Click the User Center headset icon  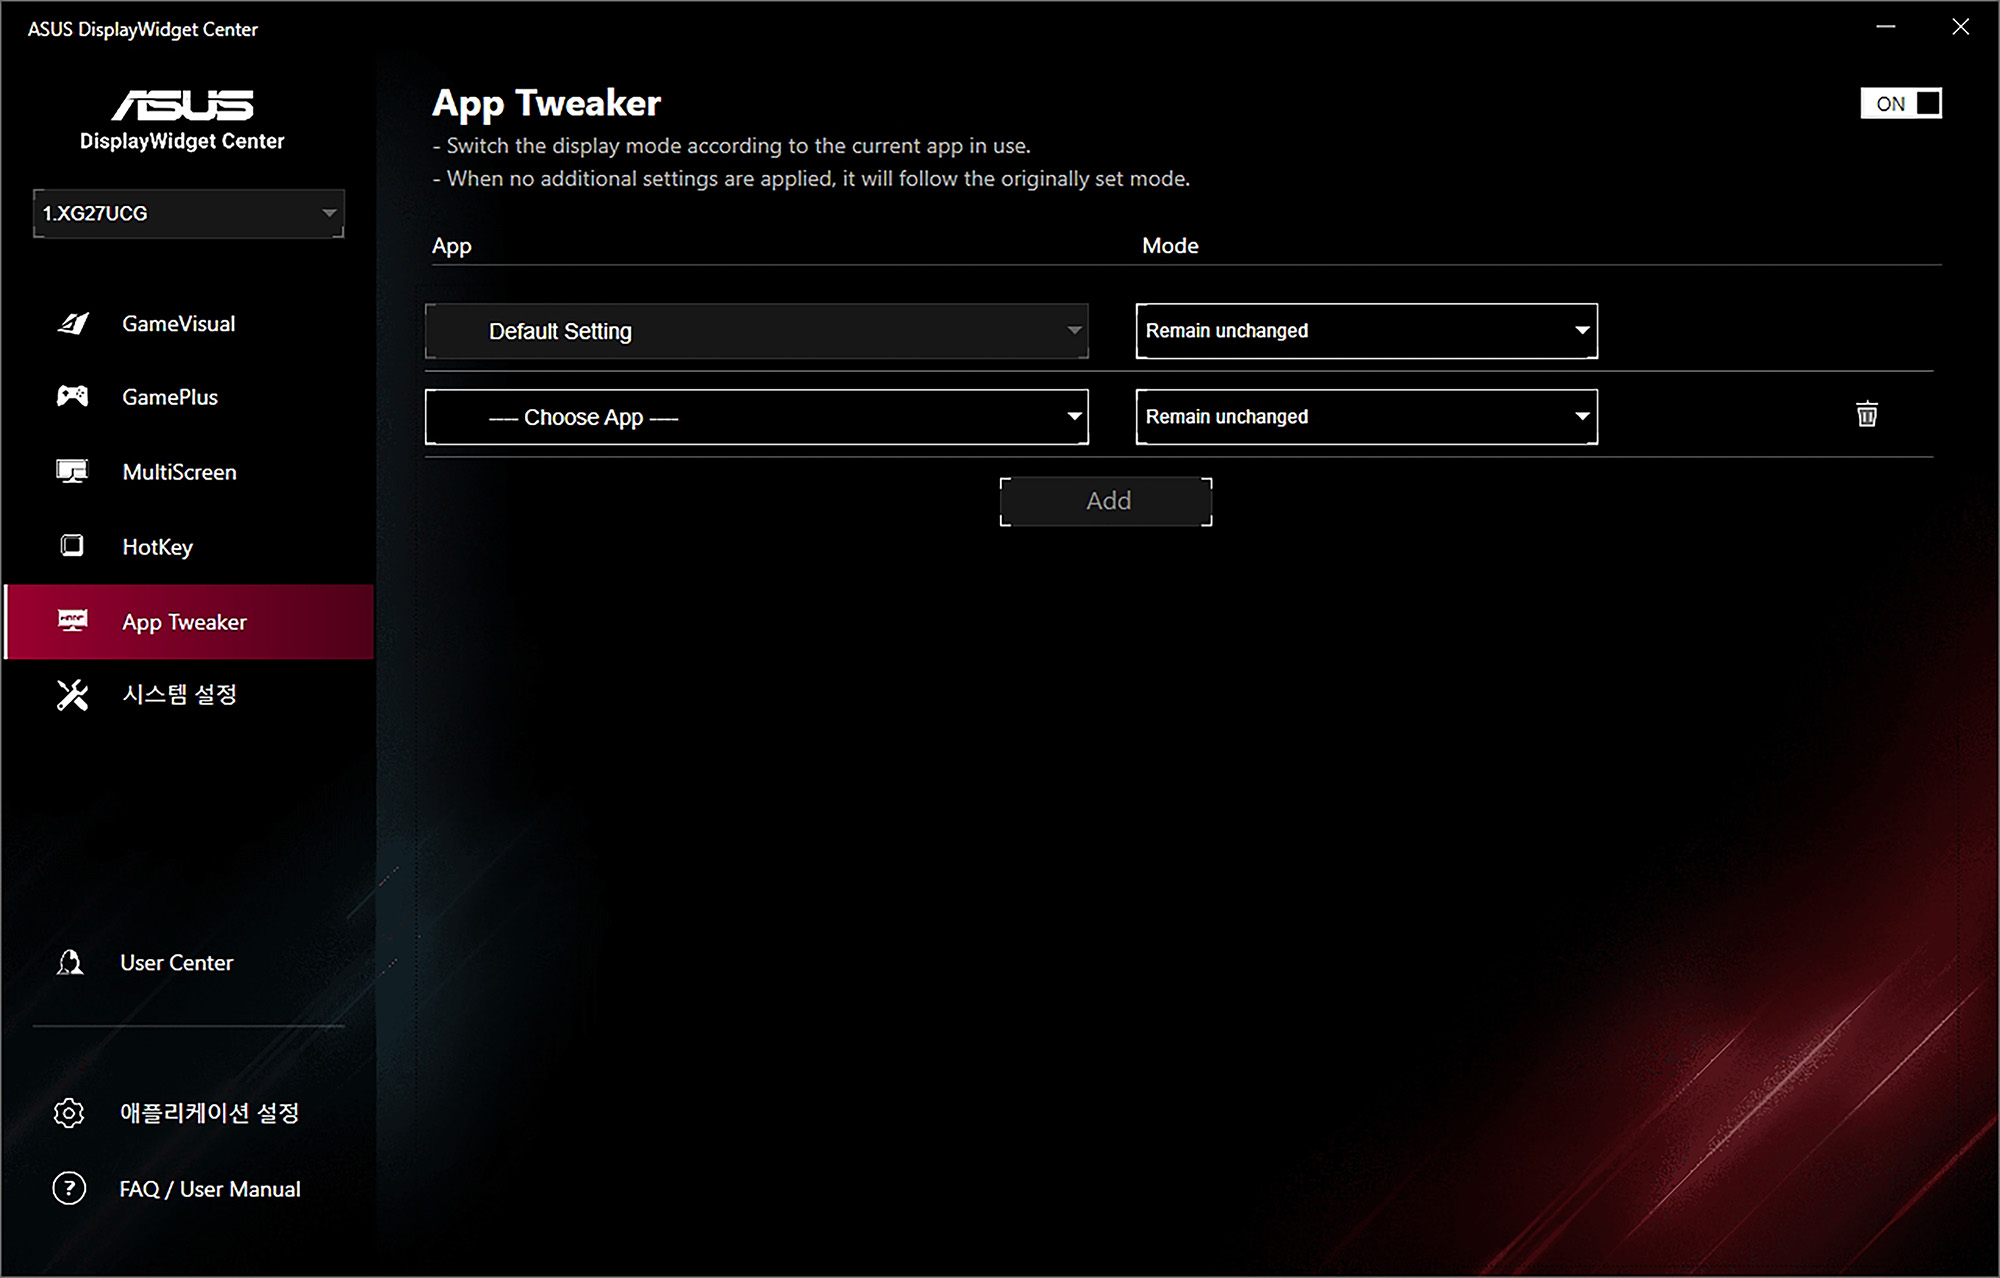pos(70,962)
